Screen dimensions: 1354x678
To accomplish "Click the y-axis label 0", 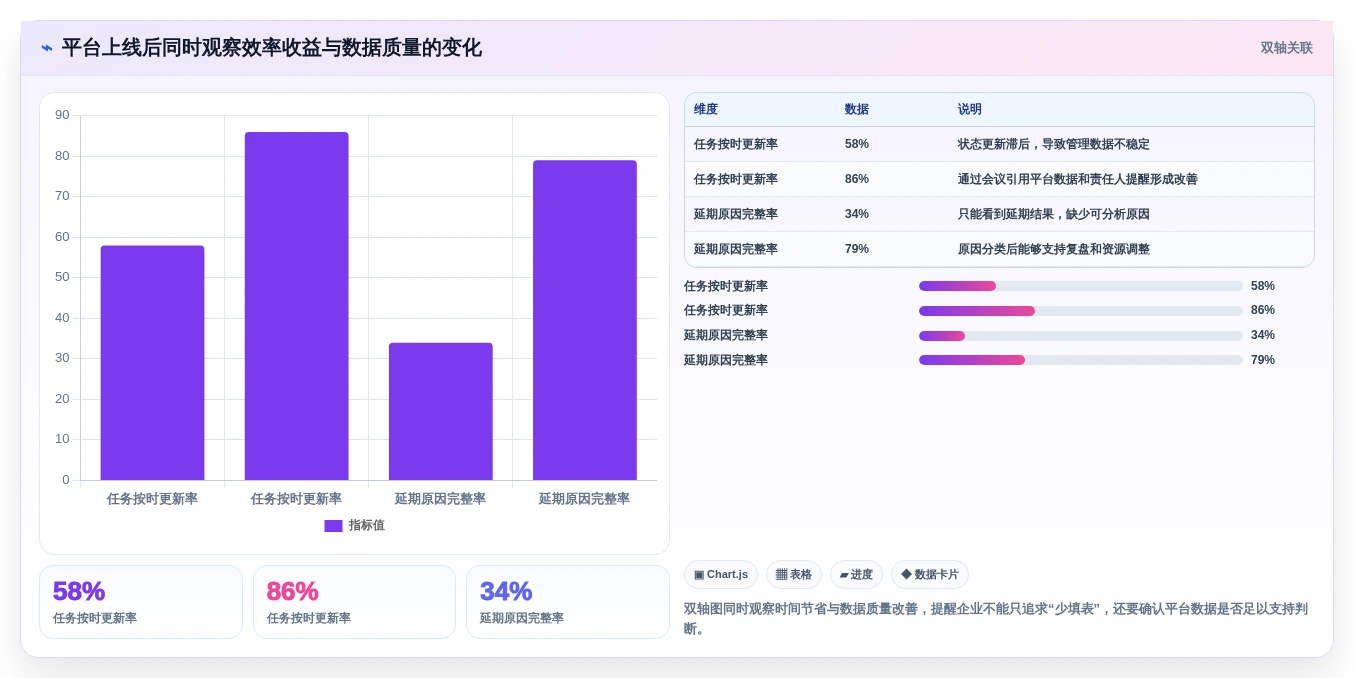I will (66, 480).
